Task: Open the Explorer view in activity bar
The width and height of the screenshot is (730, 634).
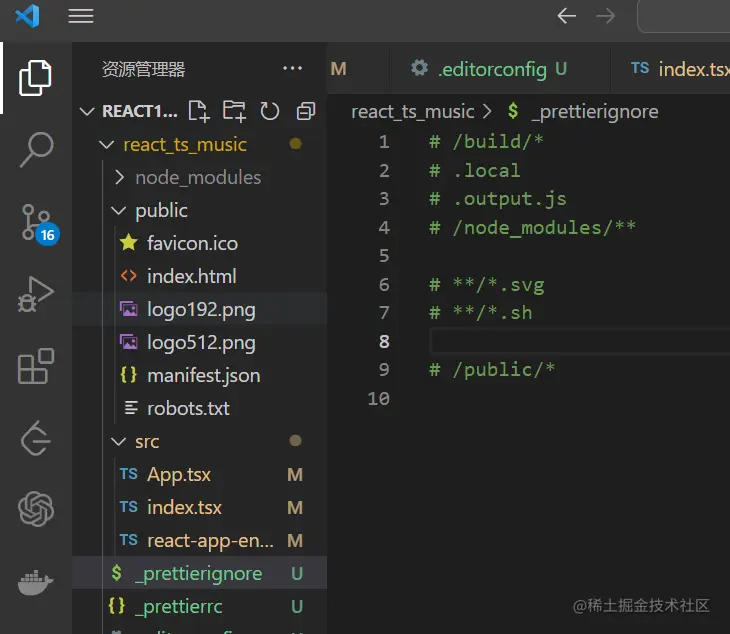Action: (35, 78)
